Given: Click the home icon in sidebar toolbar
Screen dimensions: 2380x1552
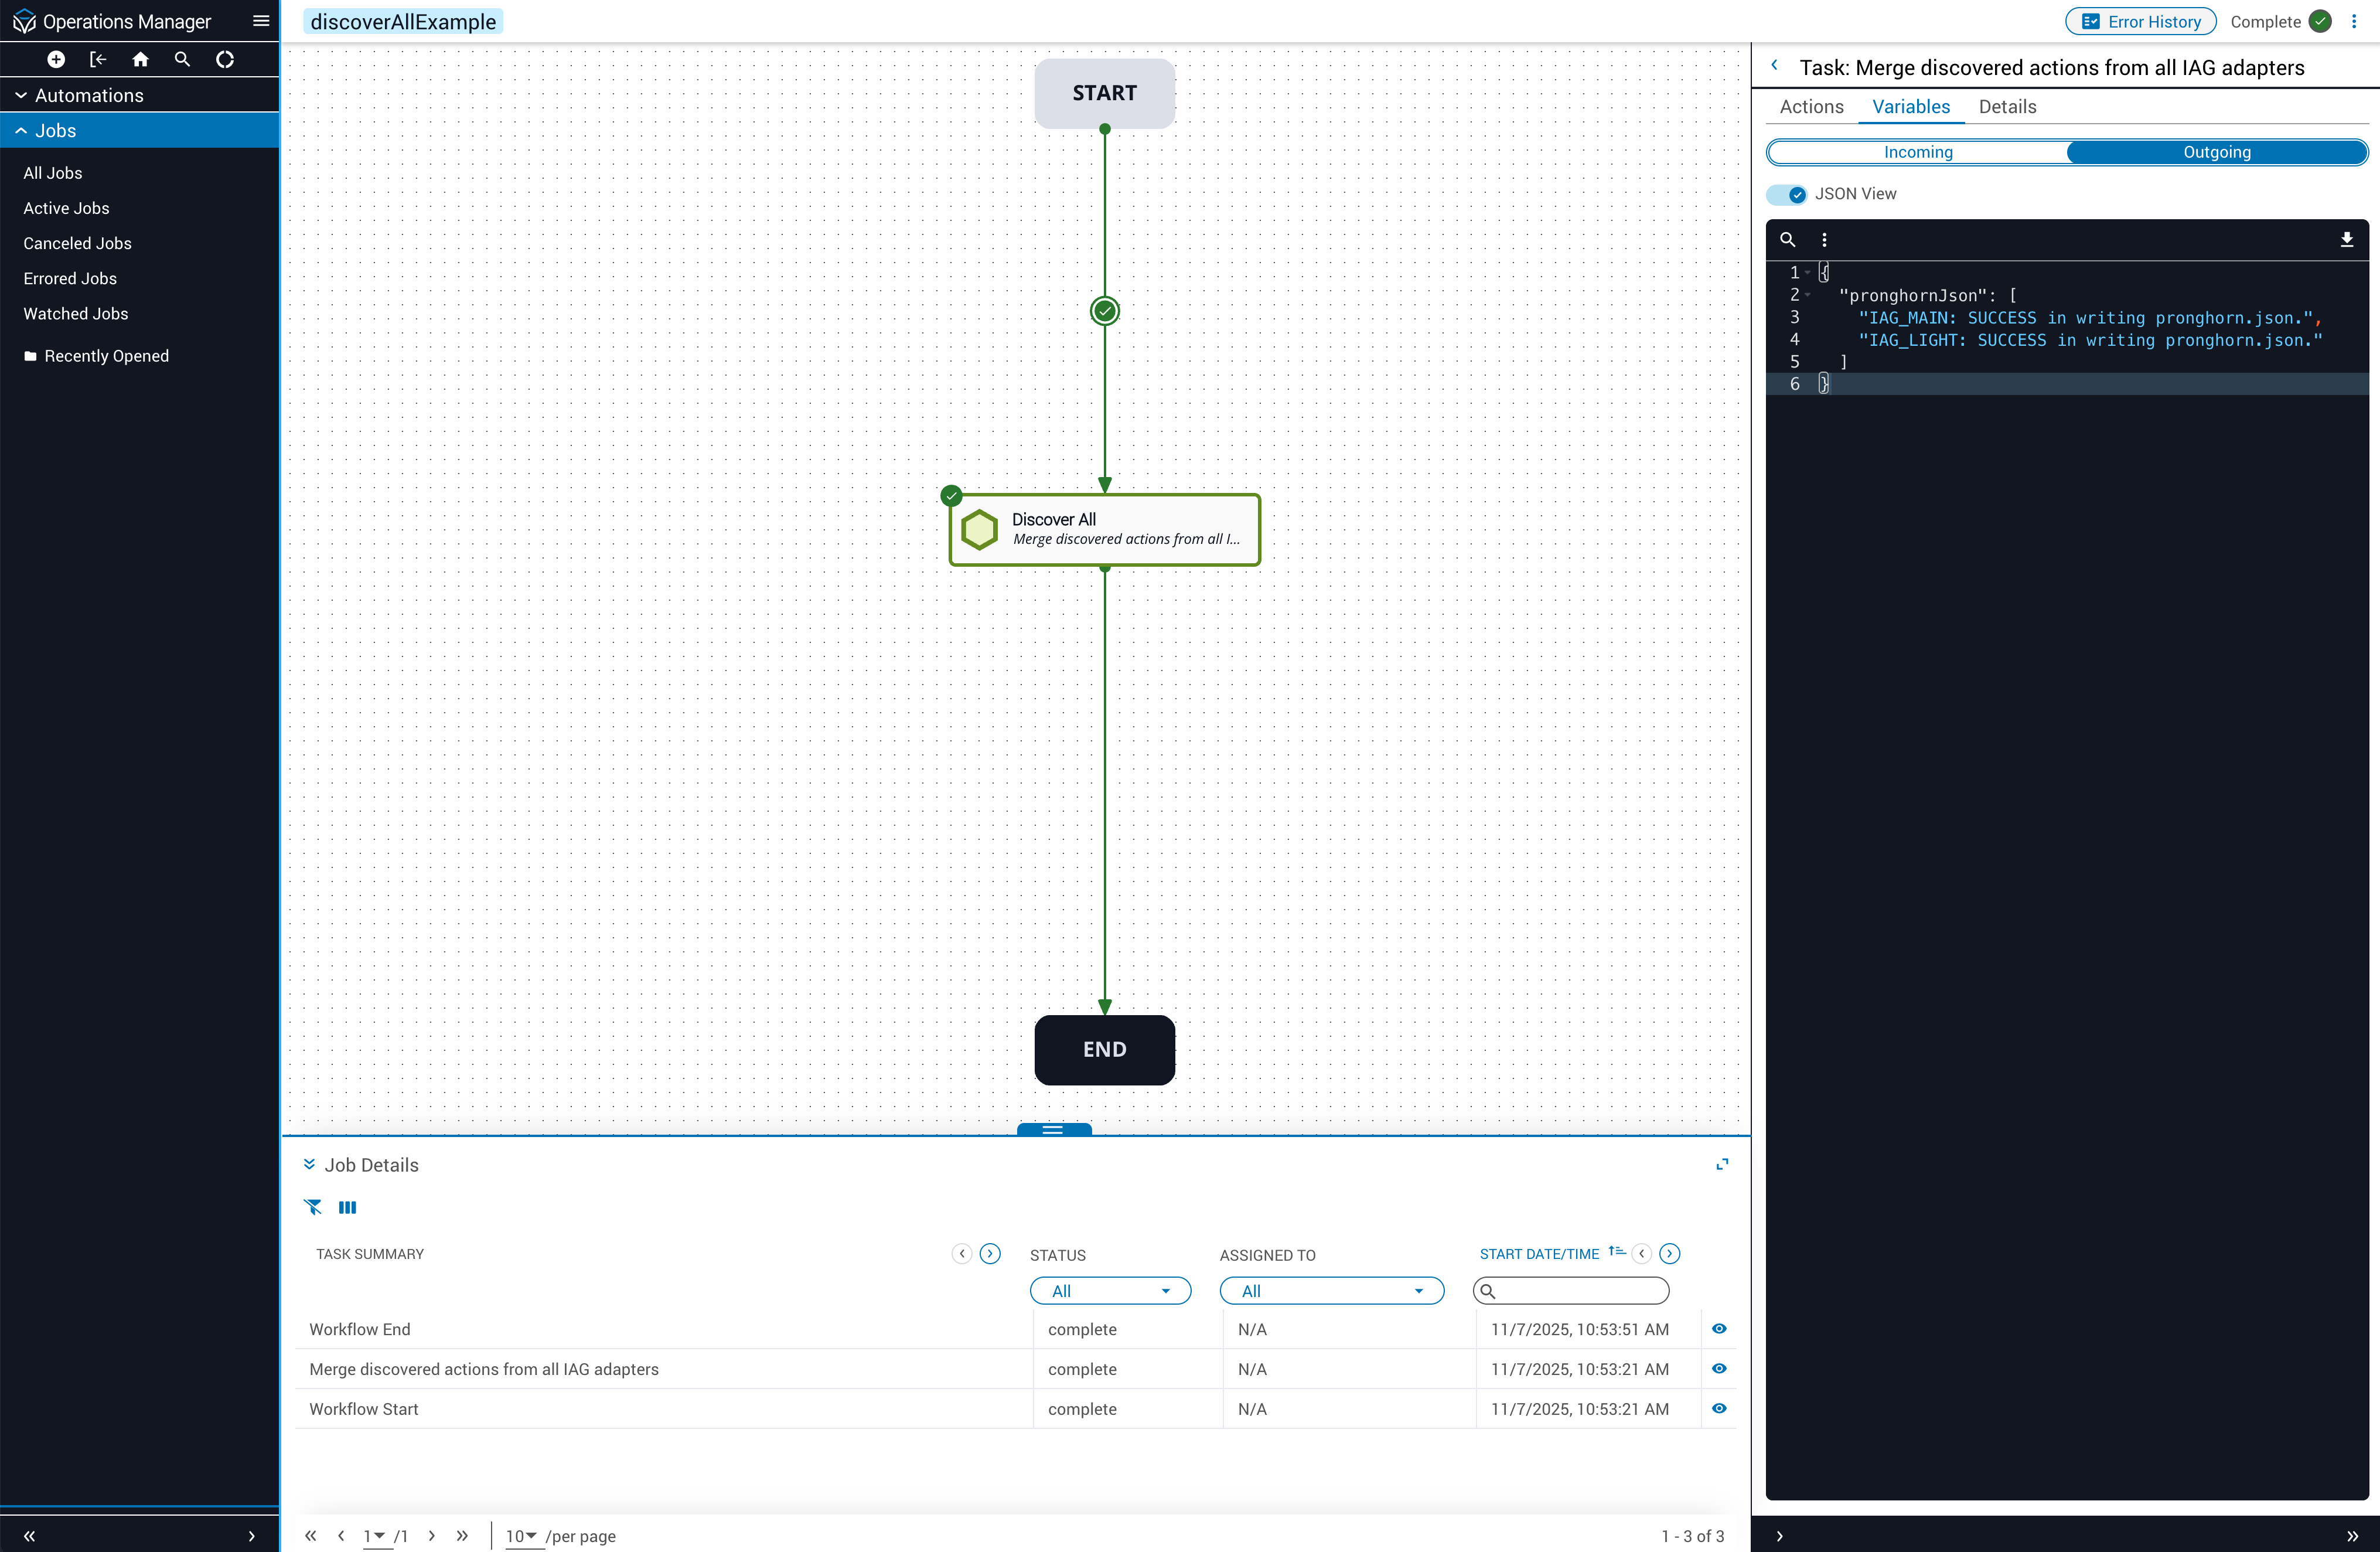Looking at the screenshot, I should [x=140, y=60].
